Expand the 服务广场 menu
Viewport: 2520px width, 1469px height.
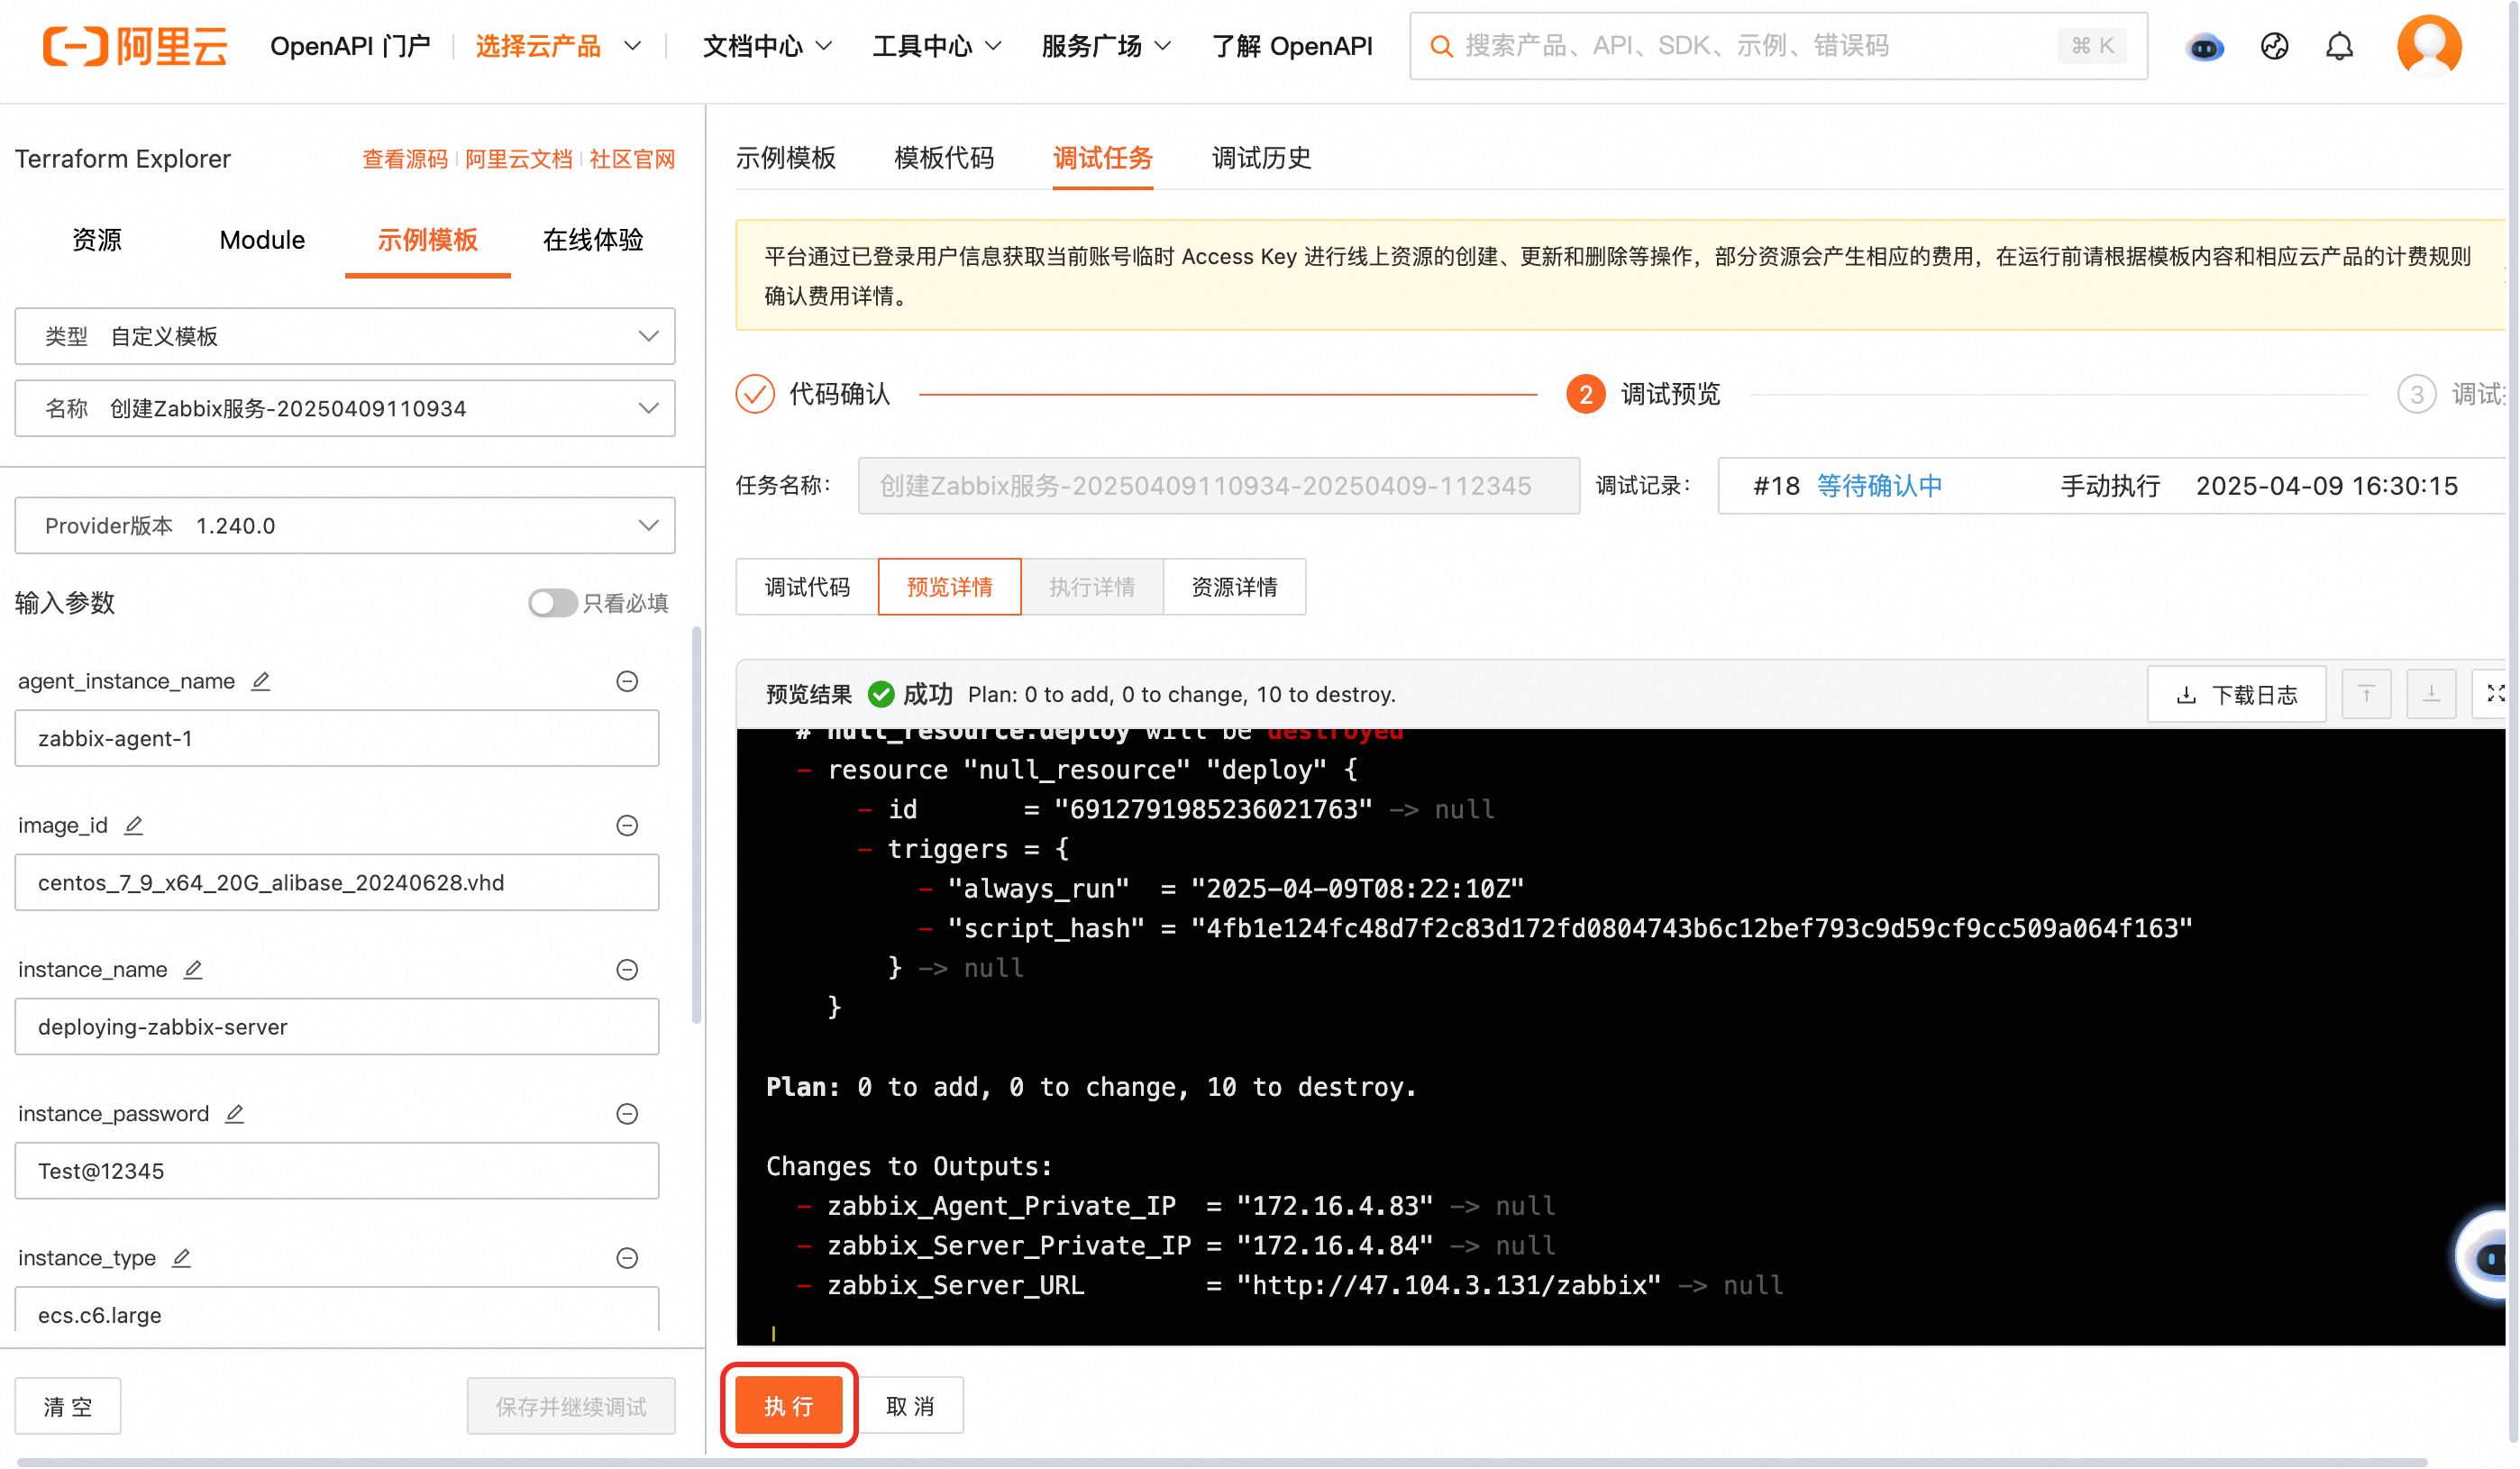click(x=1106, y=46)
